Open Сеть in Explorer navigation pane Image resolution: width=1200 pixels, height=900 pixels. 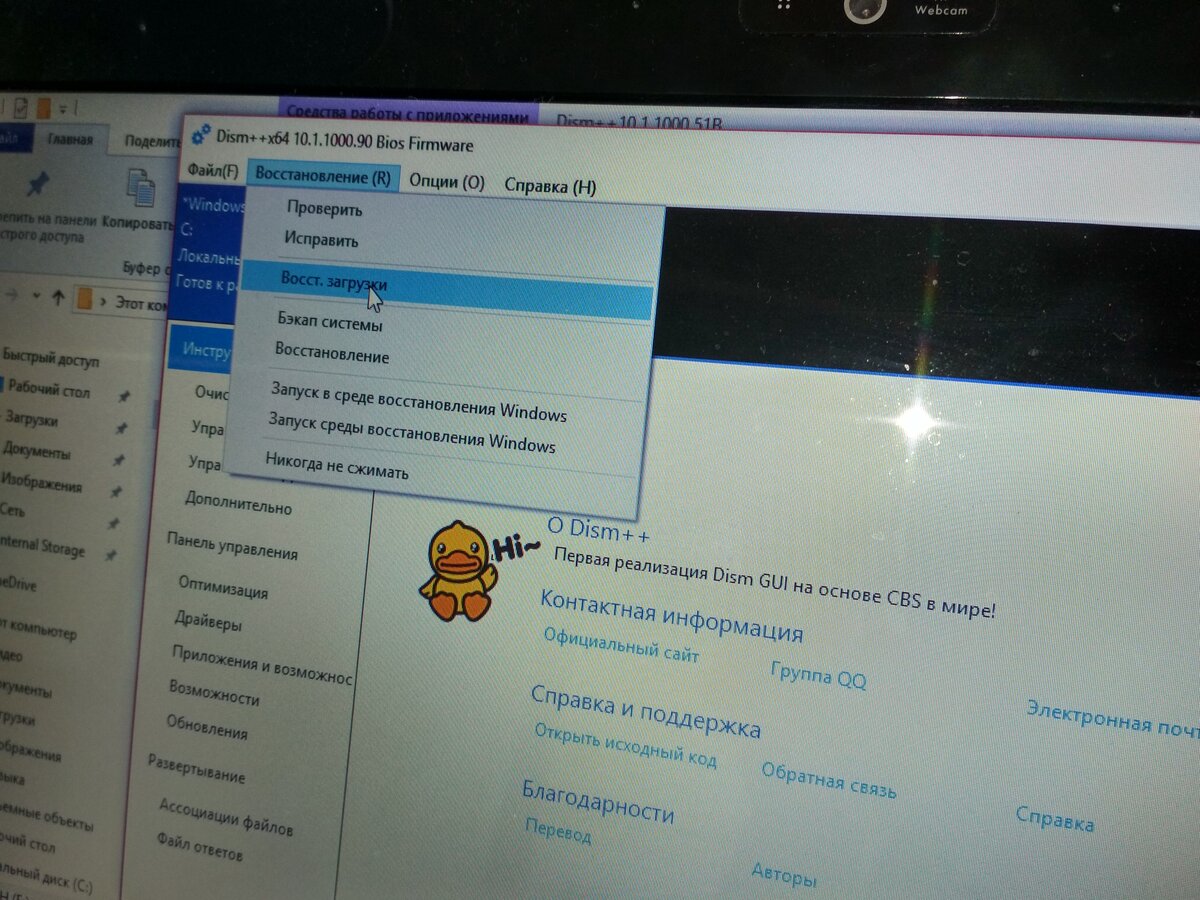click(x=12, y=512)
